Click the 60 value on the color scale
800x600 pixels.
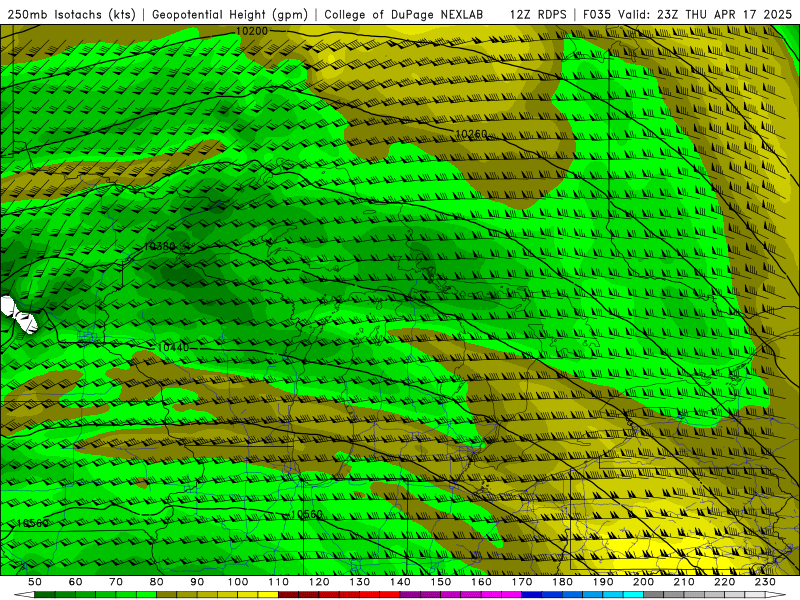click(x=75, y=582)
